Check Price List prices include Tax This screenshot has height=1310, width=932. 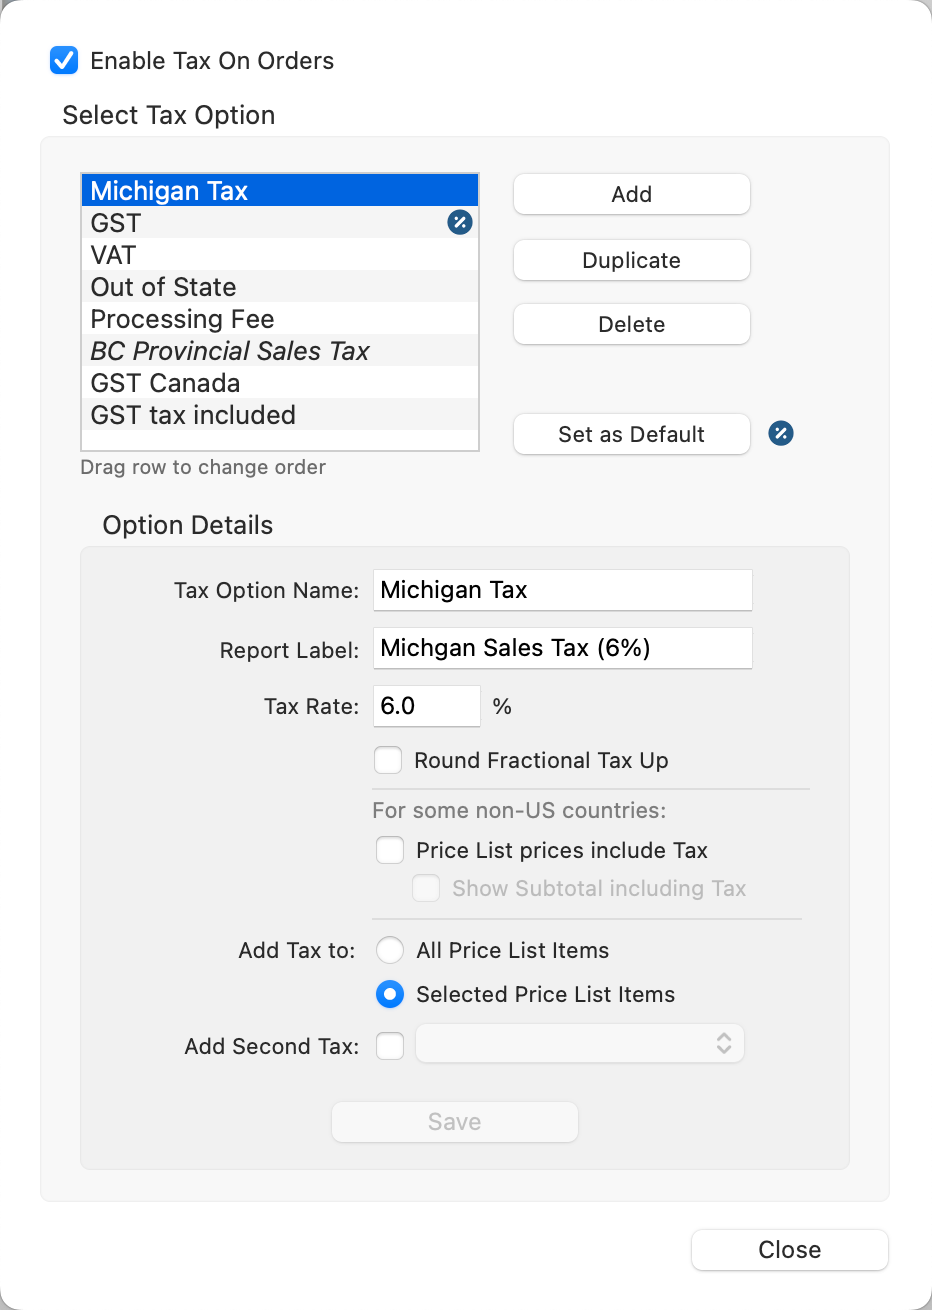pyautogui.click(x=390, y=850)
